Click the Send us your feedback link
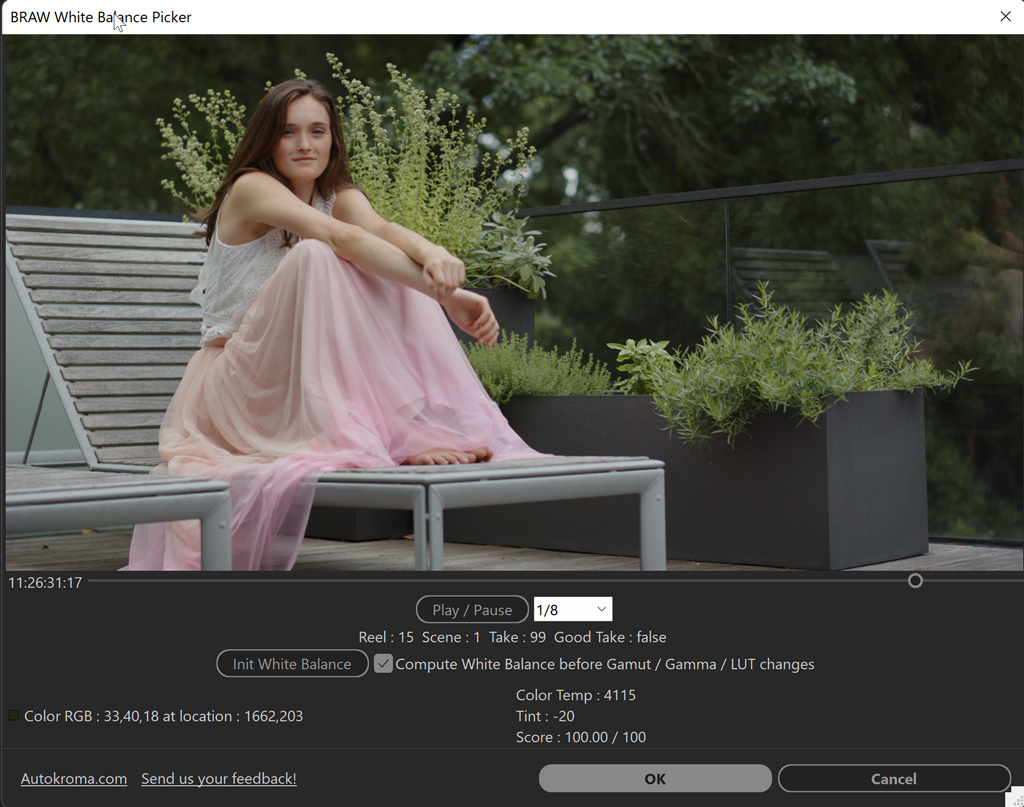 (218, 779)
